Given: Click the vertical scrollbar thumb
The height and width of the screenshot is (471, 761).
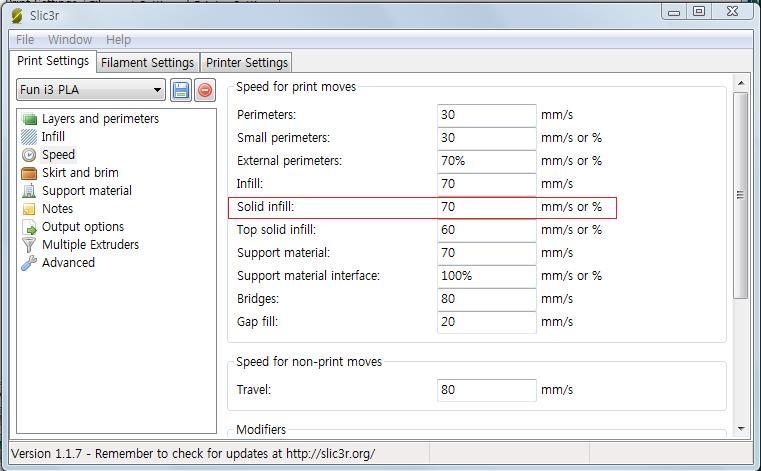Looking at the screenshot, I should [x=741, y=195].
